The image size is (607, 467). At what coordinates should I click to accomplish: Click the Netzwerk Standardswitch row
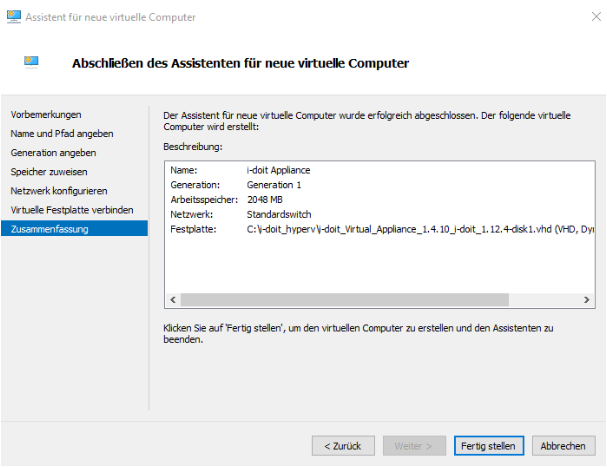(x=280, y=214)
